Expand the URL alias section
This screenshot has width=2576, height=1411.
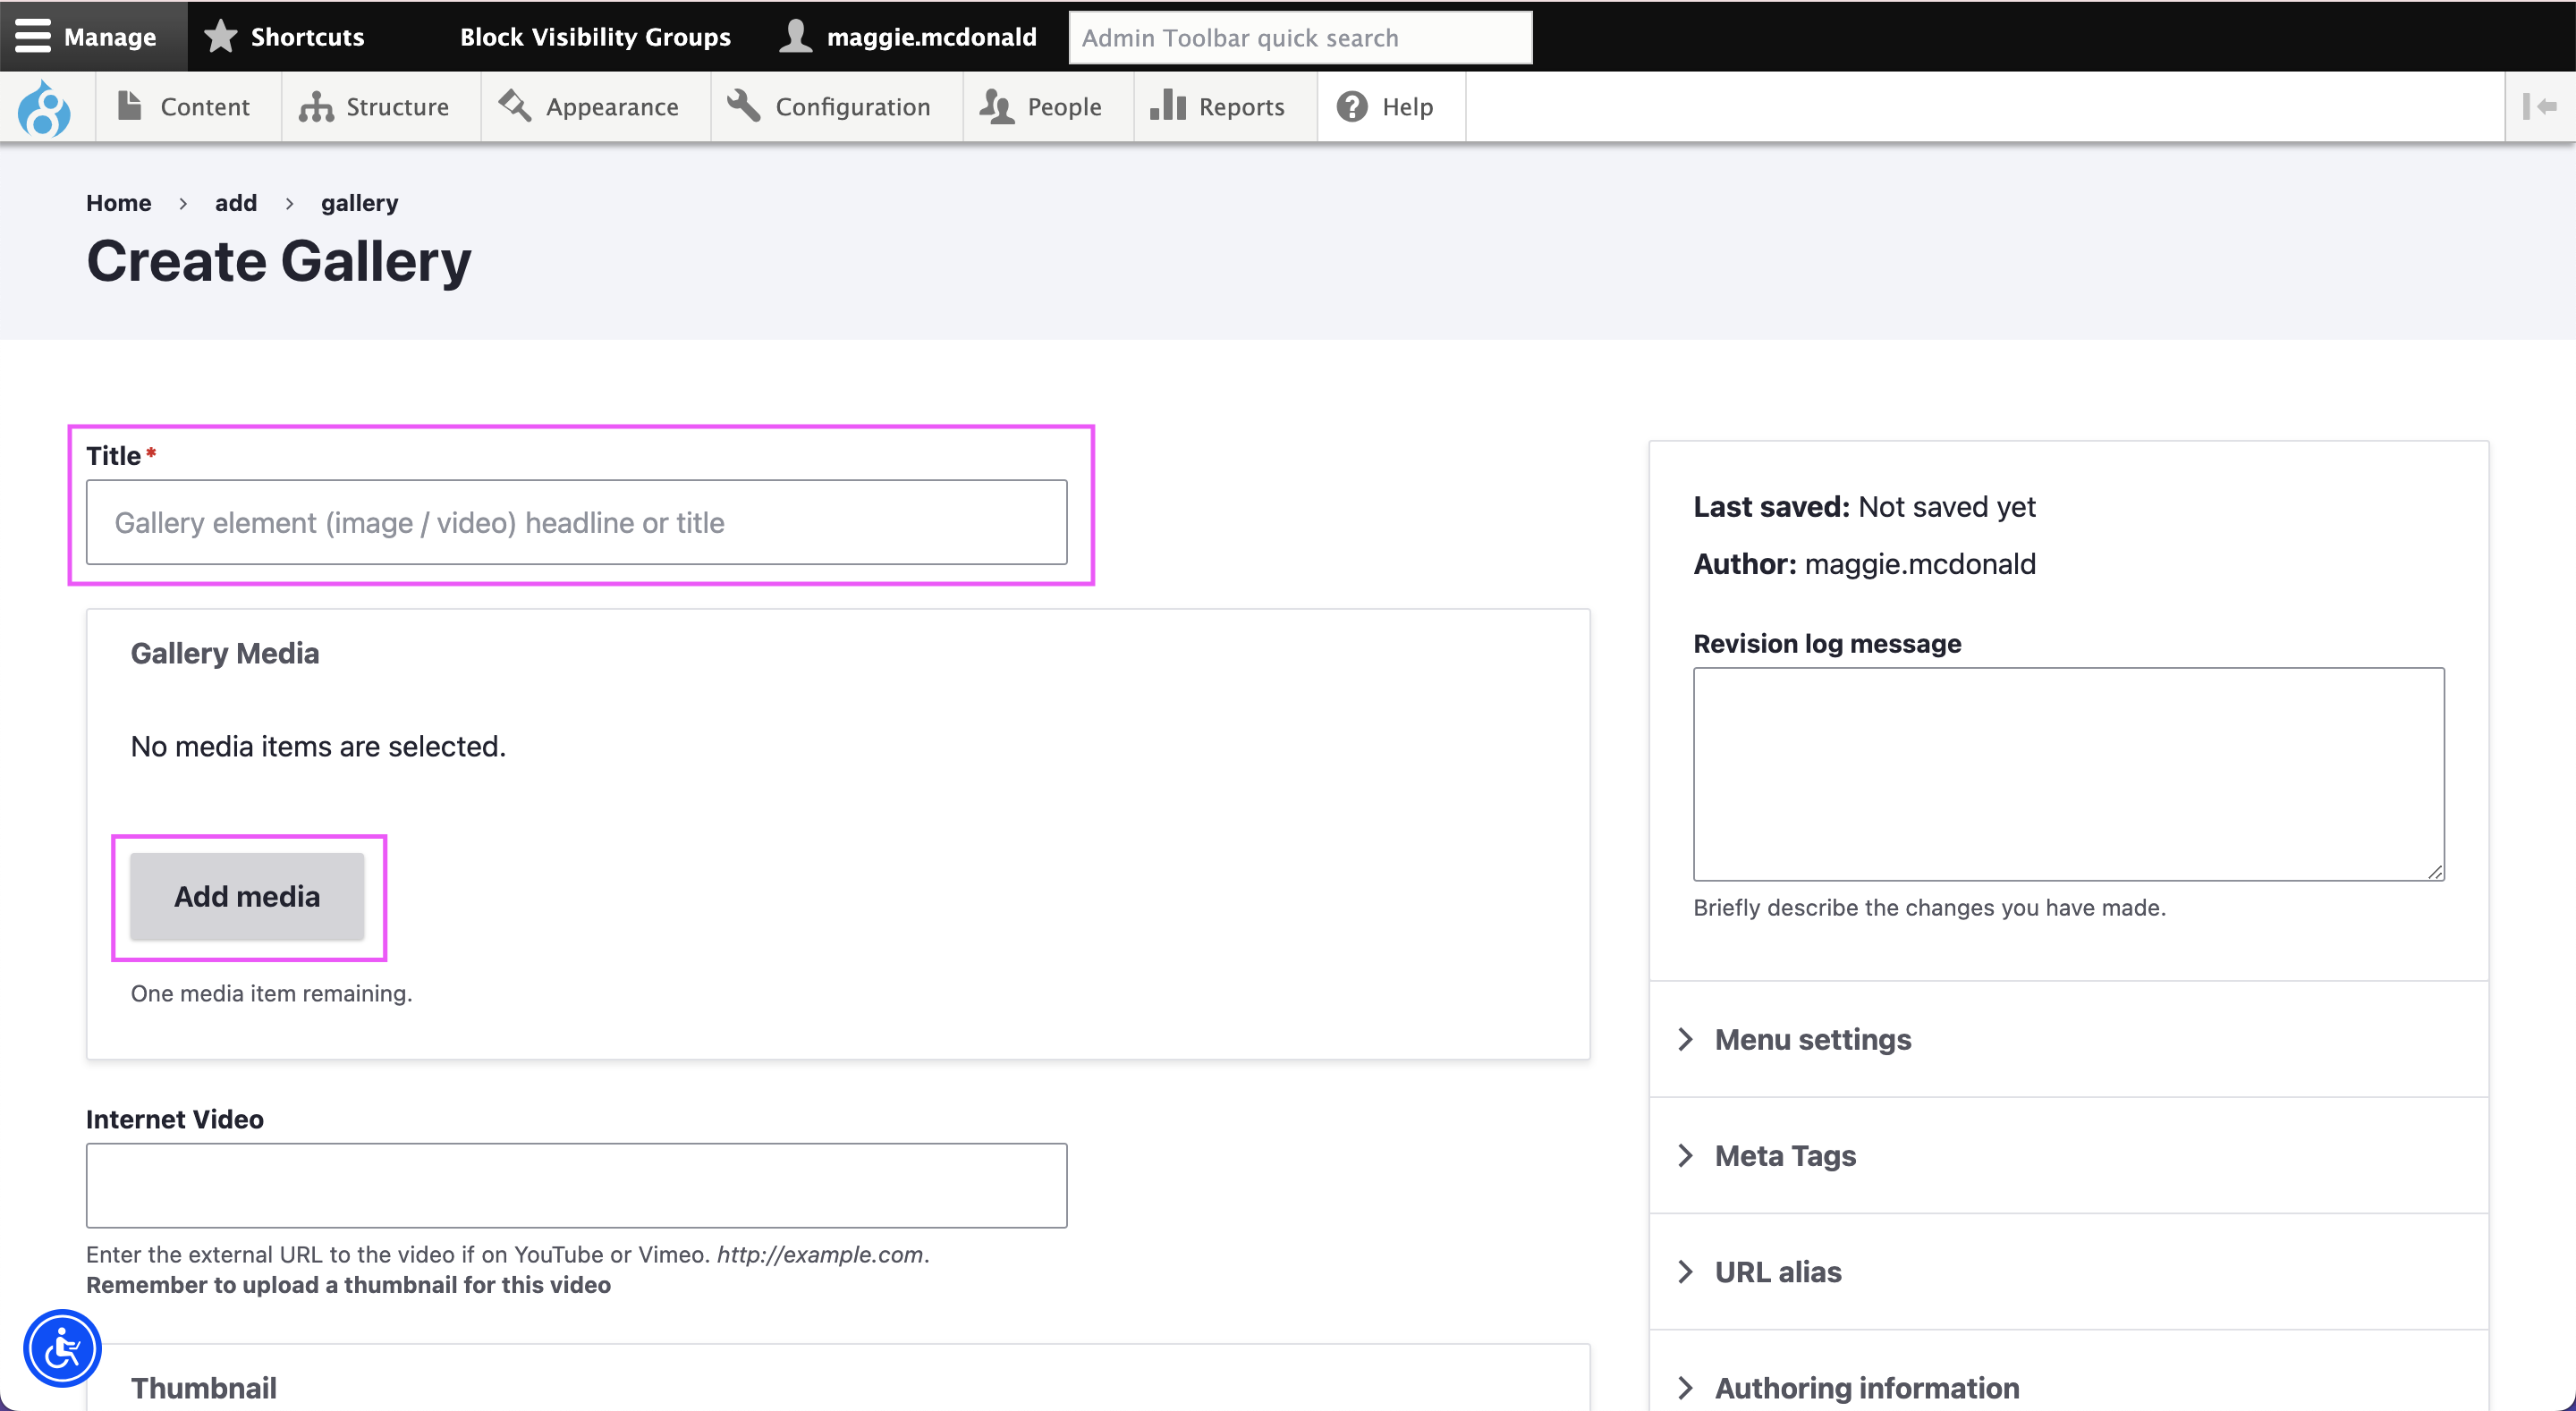click(x=1776, y=1271)
